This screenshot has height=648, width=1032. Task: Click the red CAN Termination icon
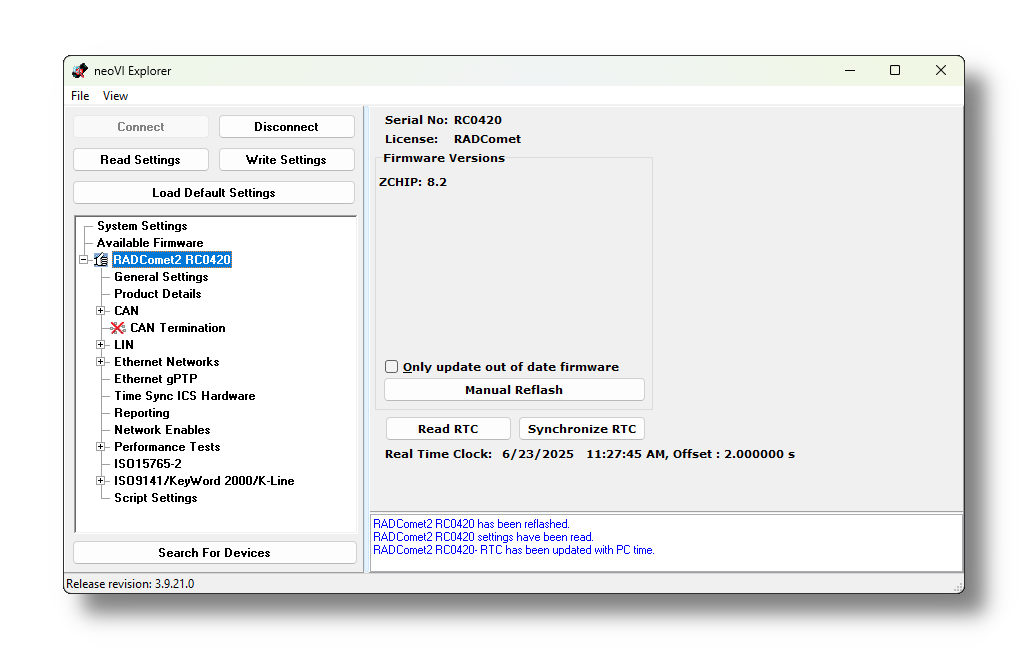pos(118,328)
